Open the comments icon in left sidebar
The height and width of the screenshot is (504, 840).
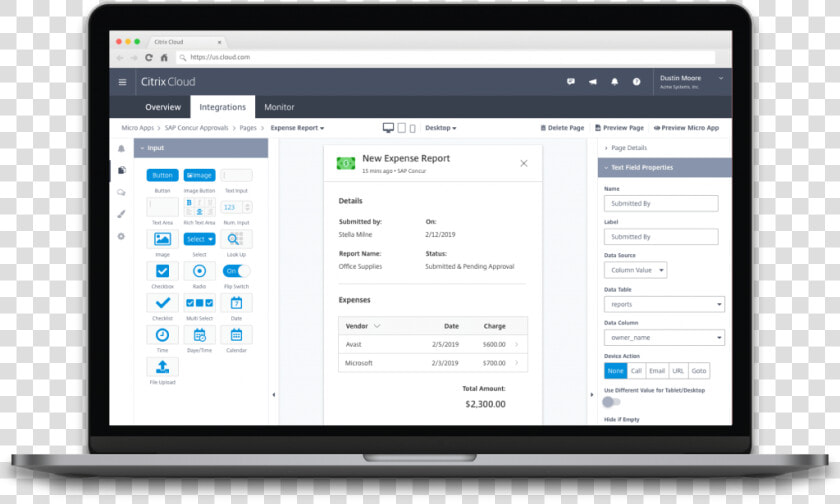point(121,192)
